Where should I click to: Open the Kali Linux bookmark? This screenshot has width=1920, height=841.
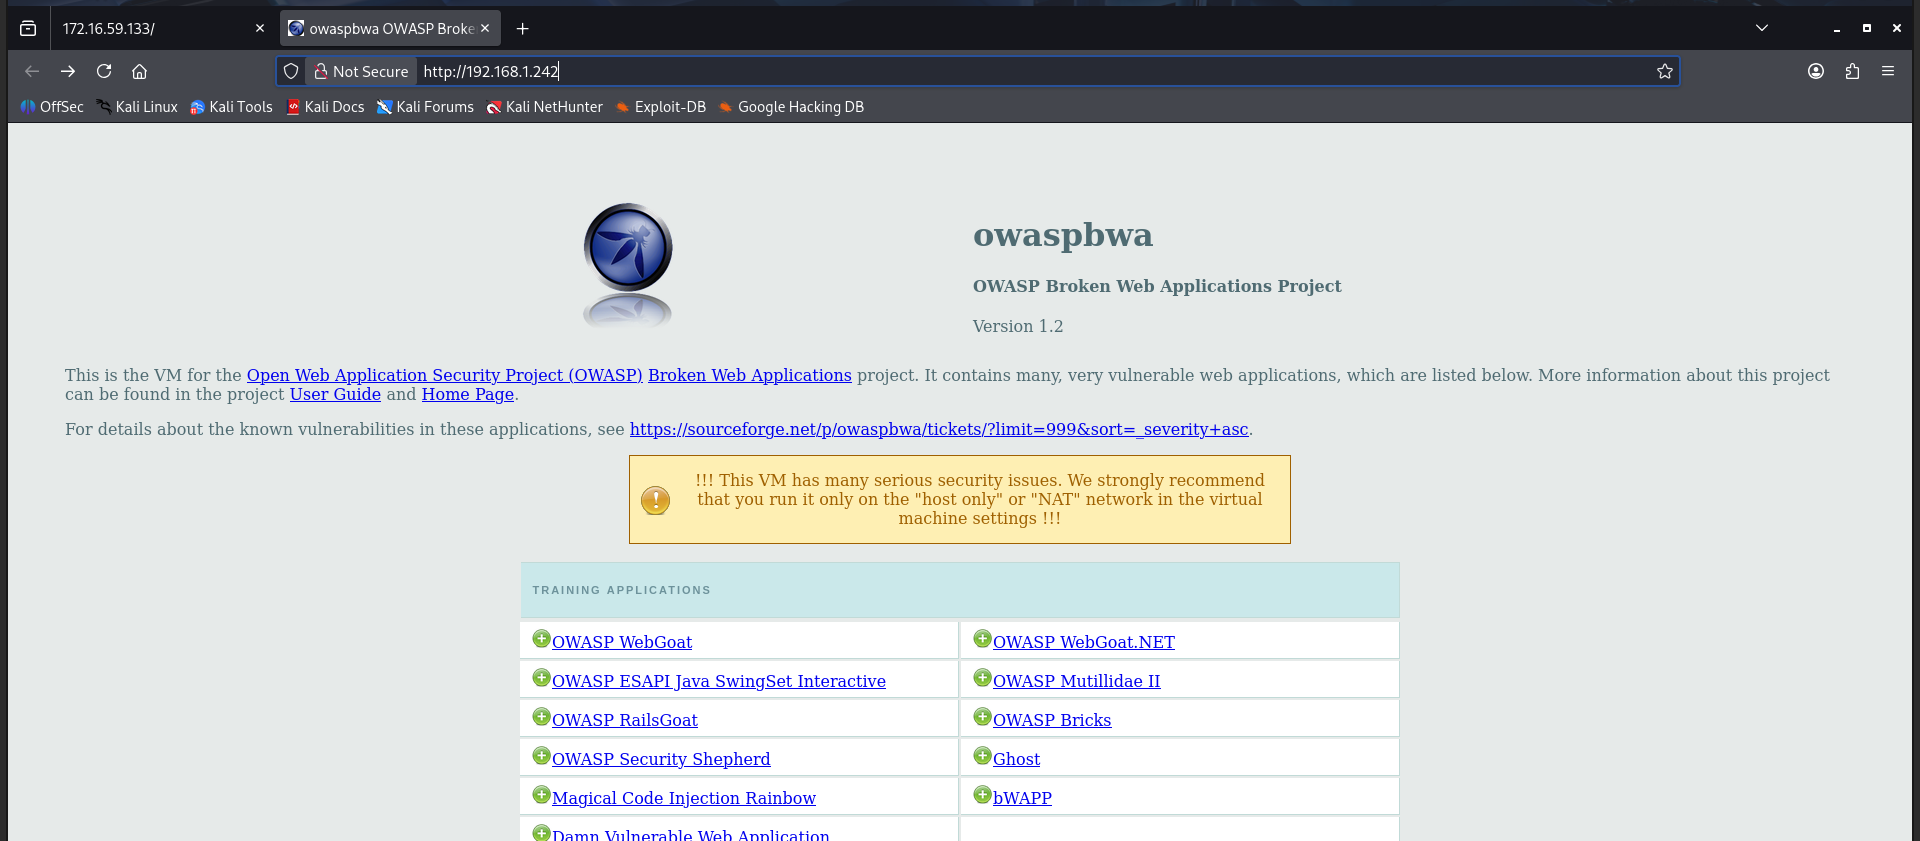137,107
